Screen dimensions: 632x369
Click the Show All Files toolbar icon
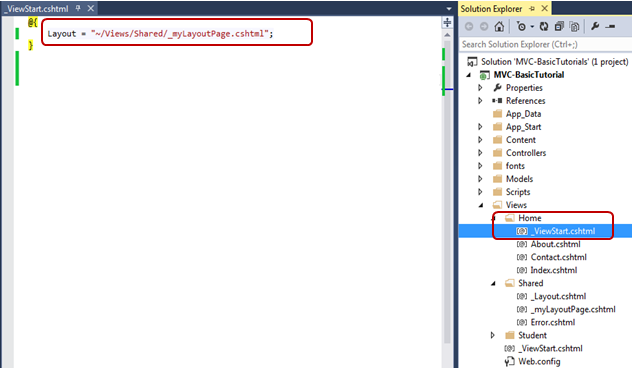click(x=574, y=27)
